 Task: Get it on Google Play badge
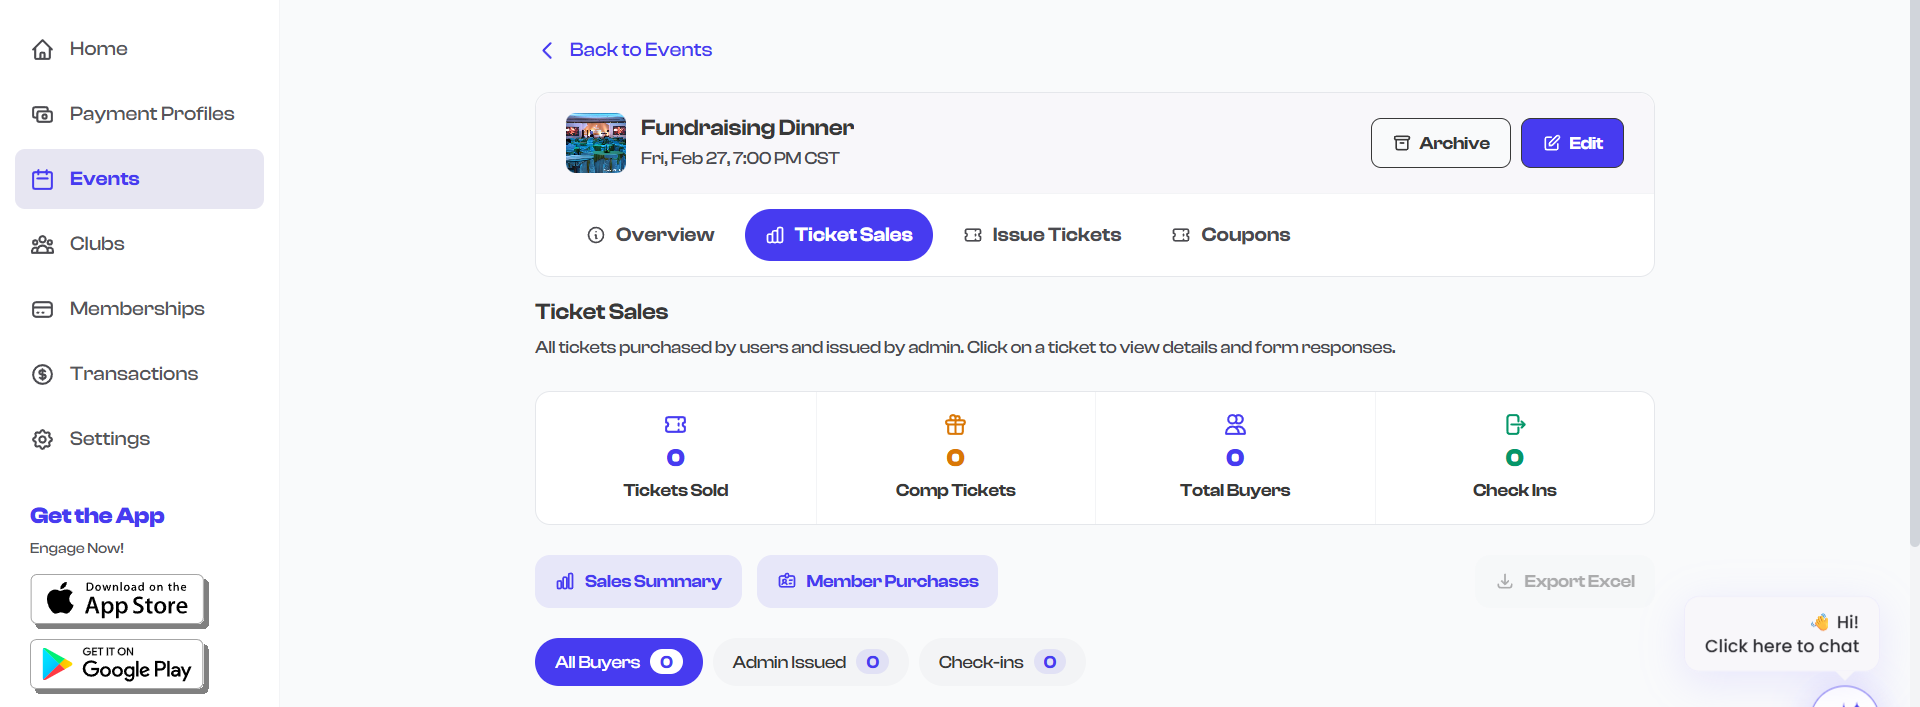coord(119,666)
